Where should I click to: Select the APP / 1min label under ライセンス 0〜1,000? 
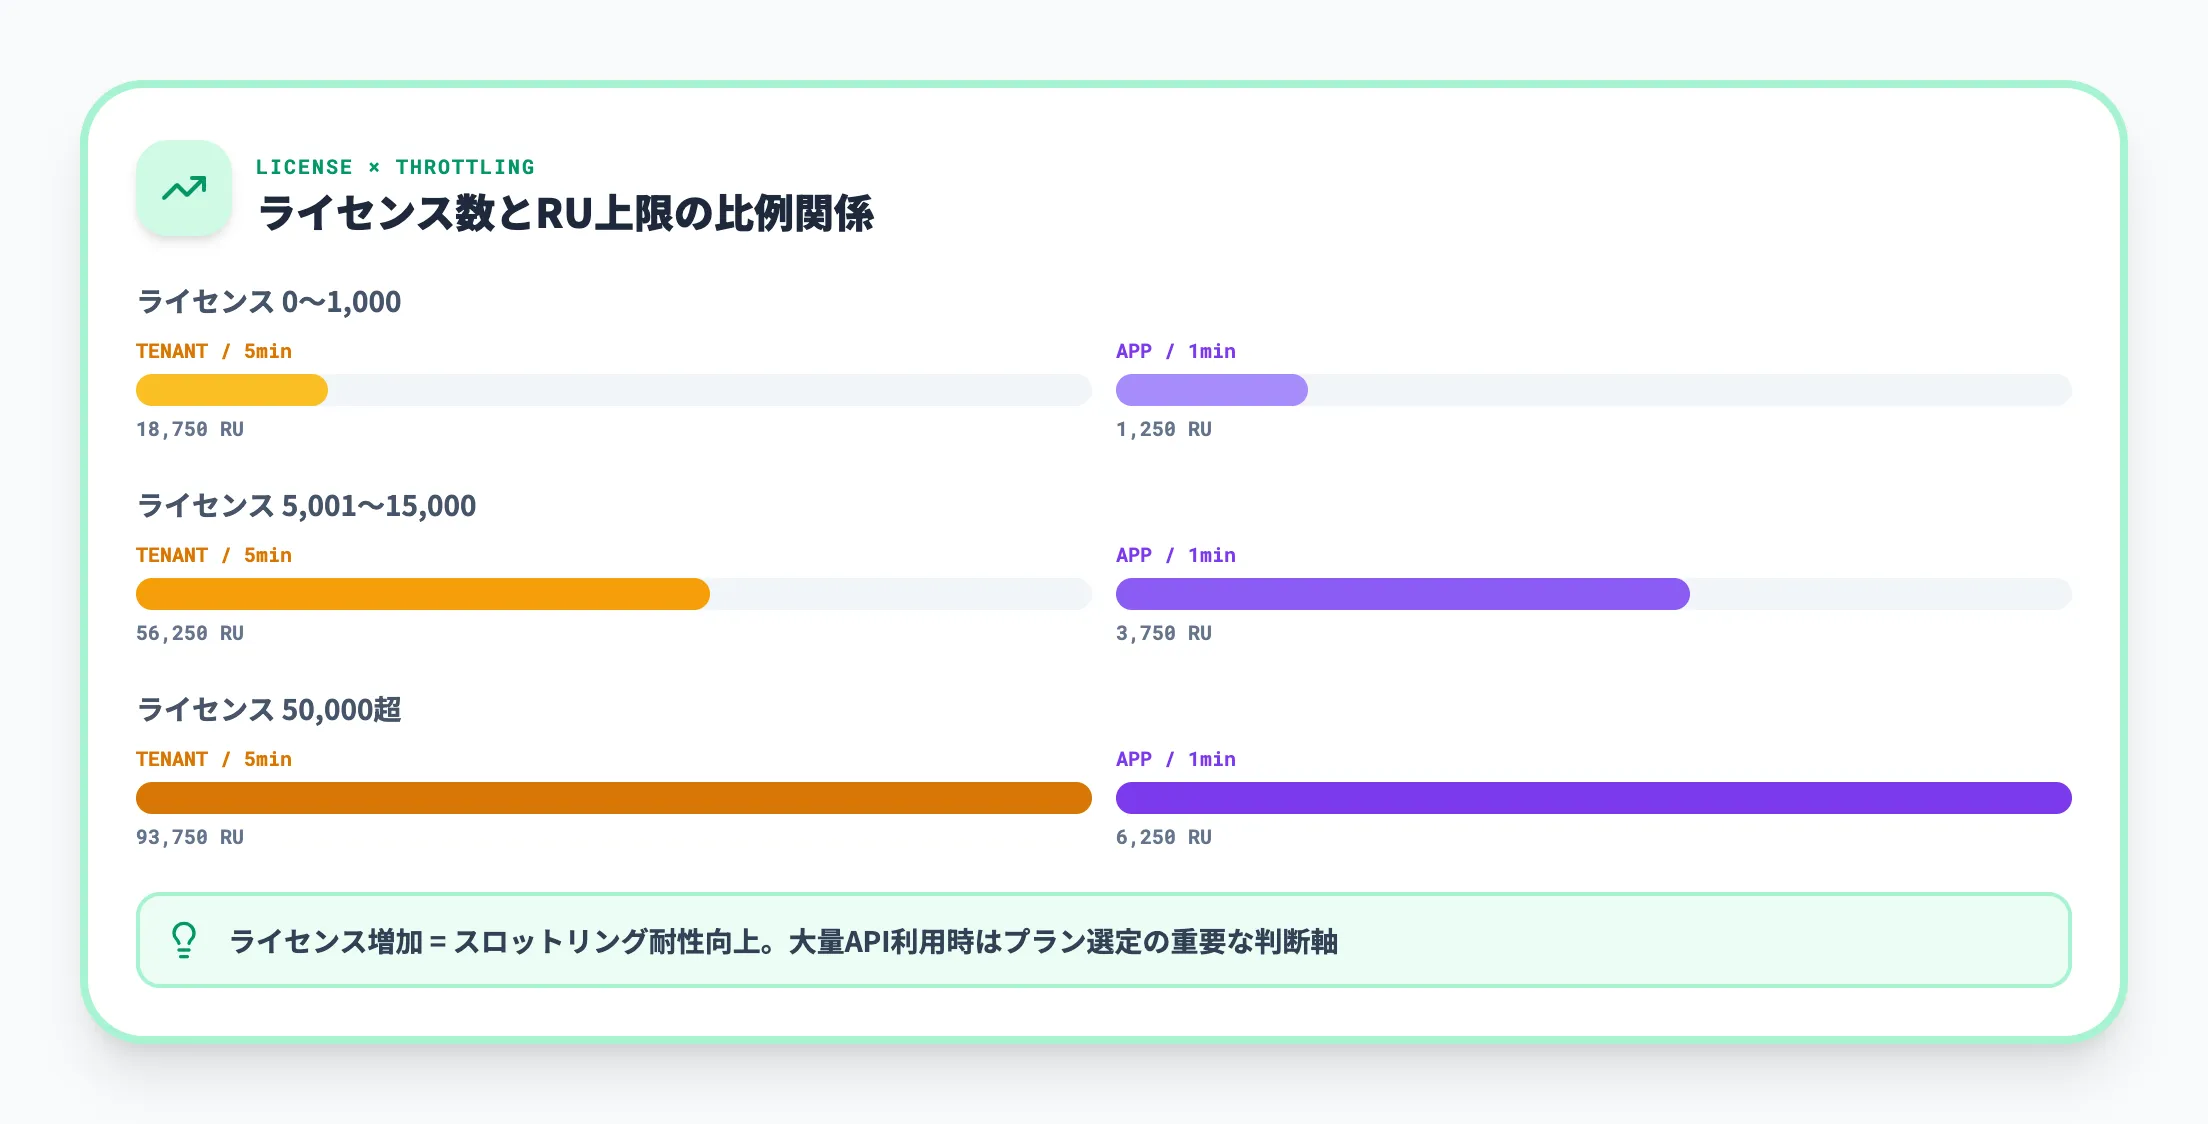click(1176, 351)
